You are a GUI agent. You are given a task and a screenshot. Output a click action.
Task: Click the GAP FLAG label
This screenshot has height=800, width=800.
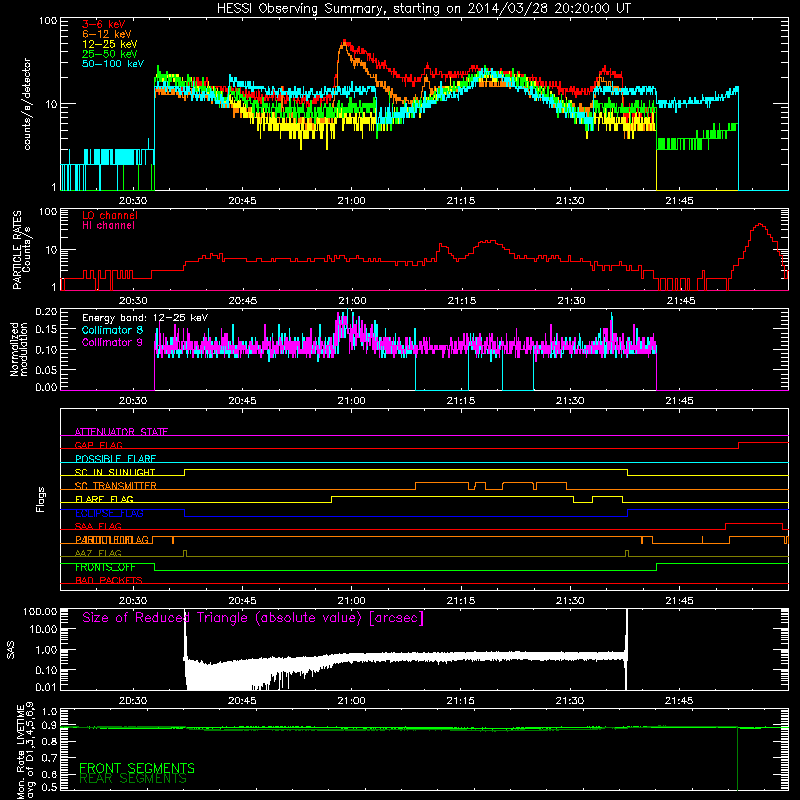tap(98, 445)
